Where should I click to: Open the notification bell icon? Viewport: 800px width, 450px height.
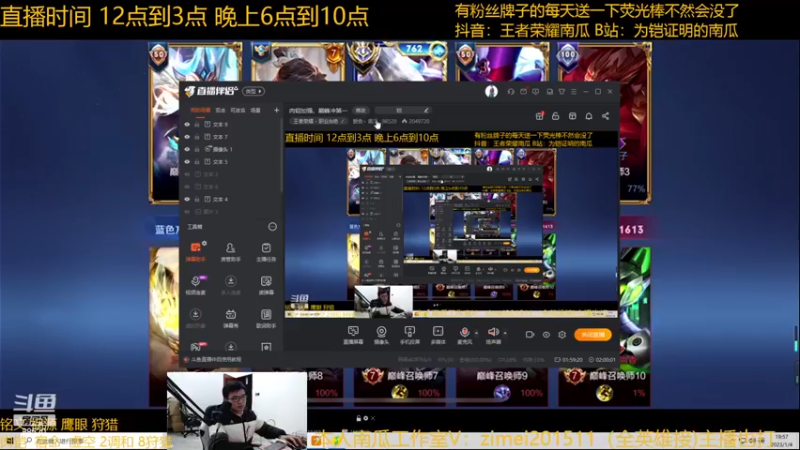[x=589, y=116]
